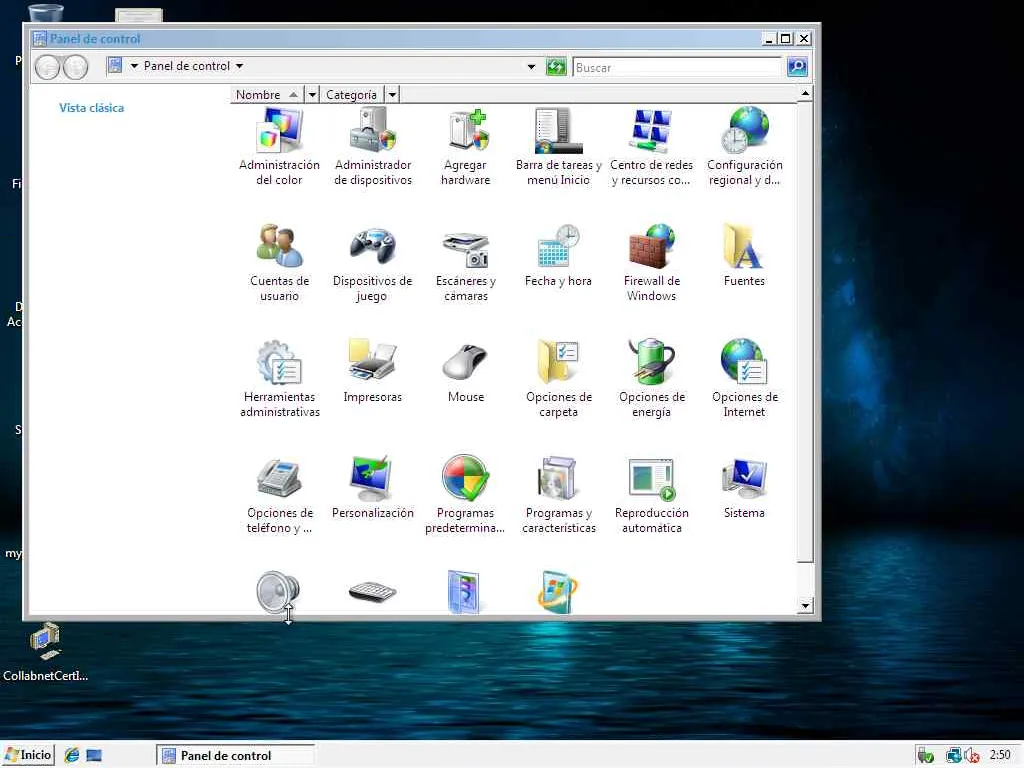Open Fecha y hora settings
Image resolution: width=1024 pixels, height=768 pixels.
click(558, 256)
